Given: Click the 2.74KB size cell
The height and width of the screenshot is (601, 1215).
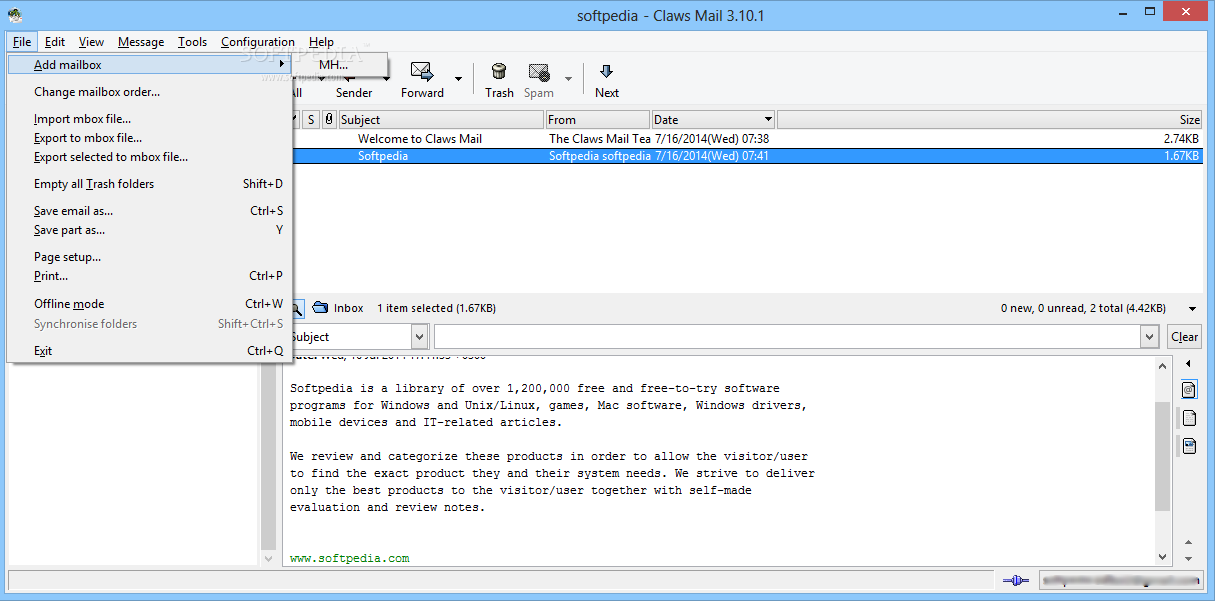Looking at the screenshot, I should (x=1181, y=139).
